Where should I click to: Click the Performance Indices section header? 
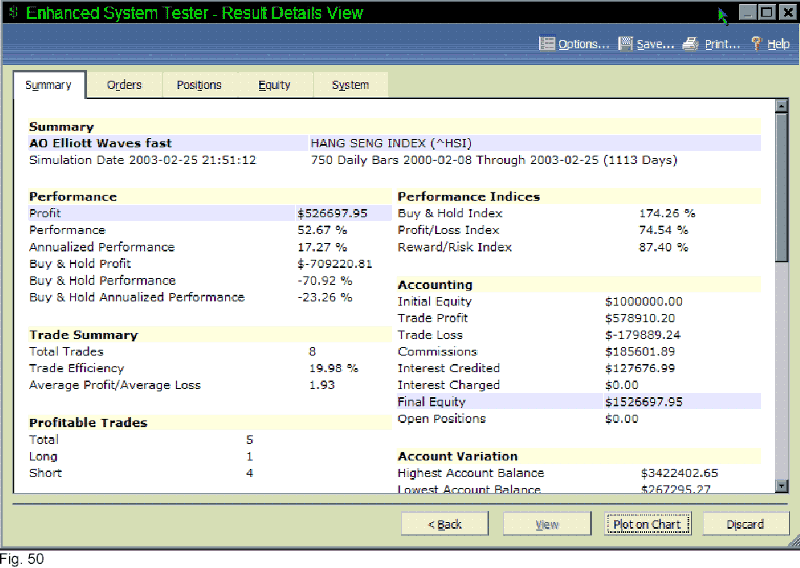pos(469,197)
